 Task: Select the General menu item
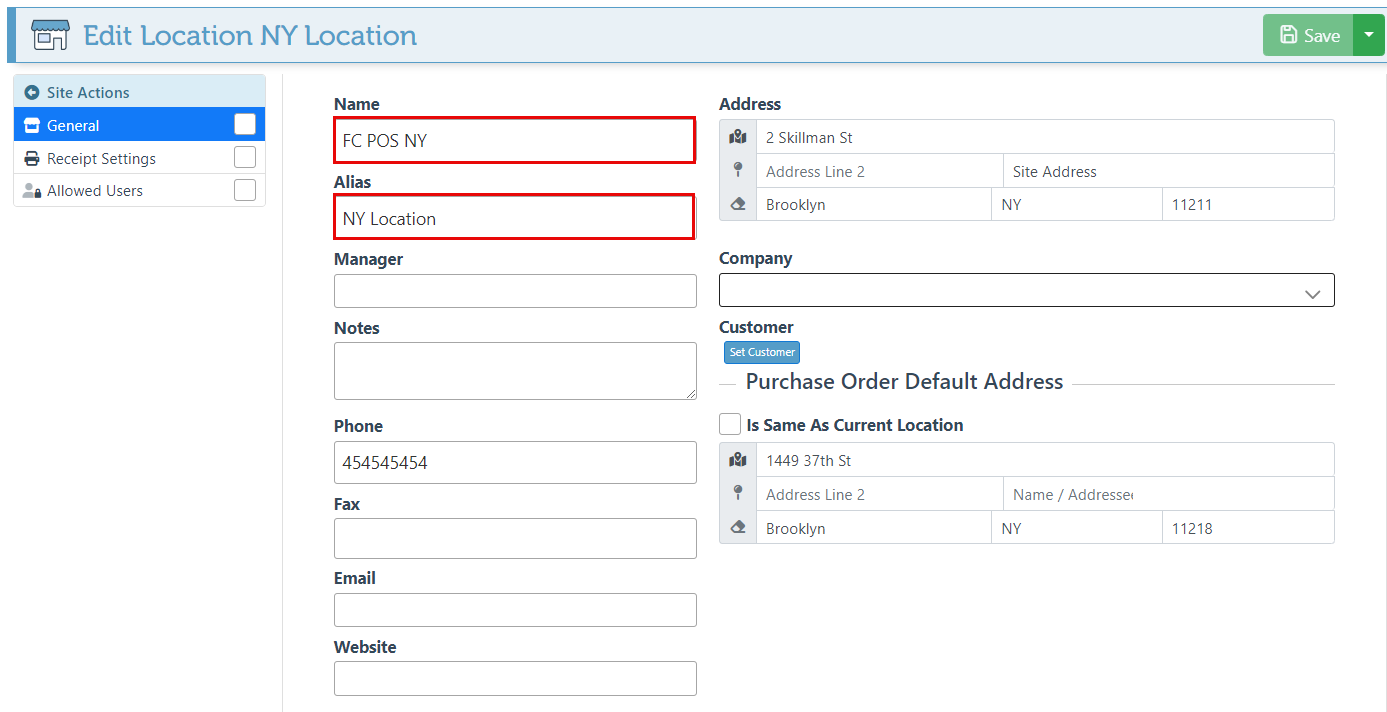(x=73, y=125)
